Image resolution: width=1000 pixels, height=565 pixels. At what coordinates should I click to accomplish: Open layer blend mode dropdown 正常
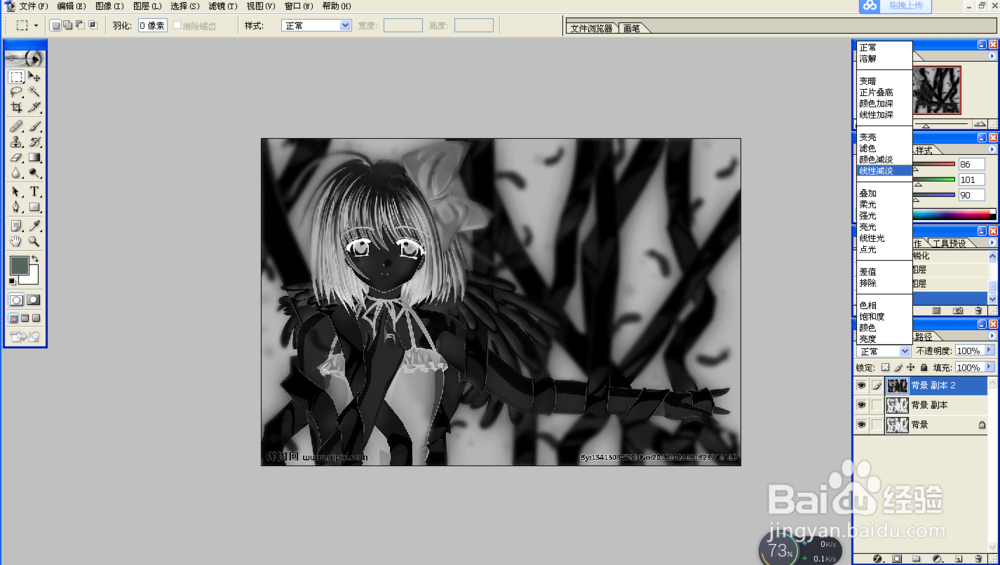point(883,351)
